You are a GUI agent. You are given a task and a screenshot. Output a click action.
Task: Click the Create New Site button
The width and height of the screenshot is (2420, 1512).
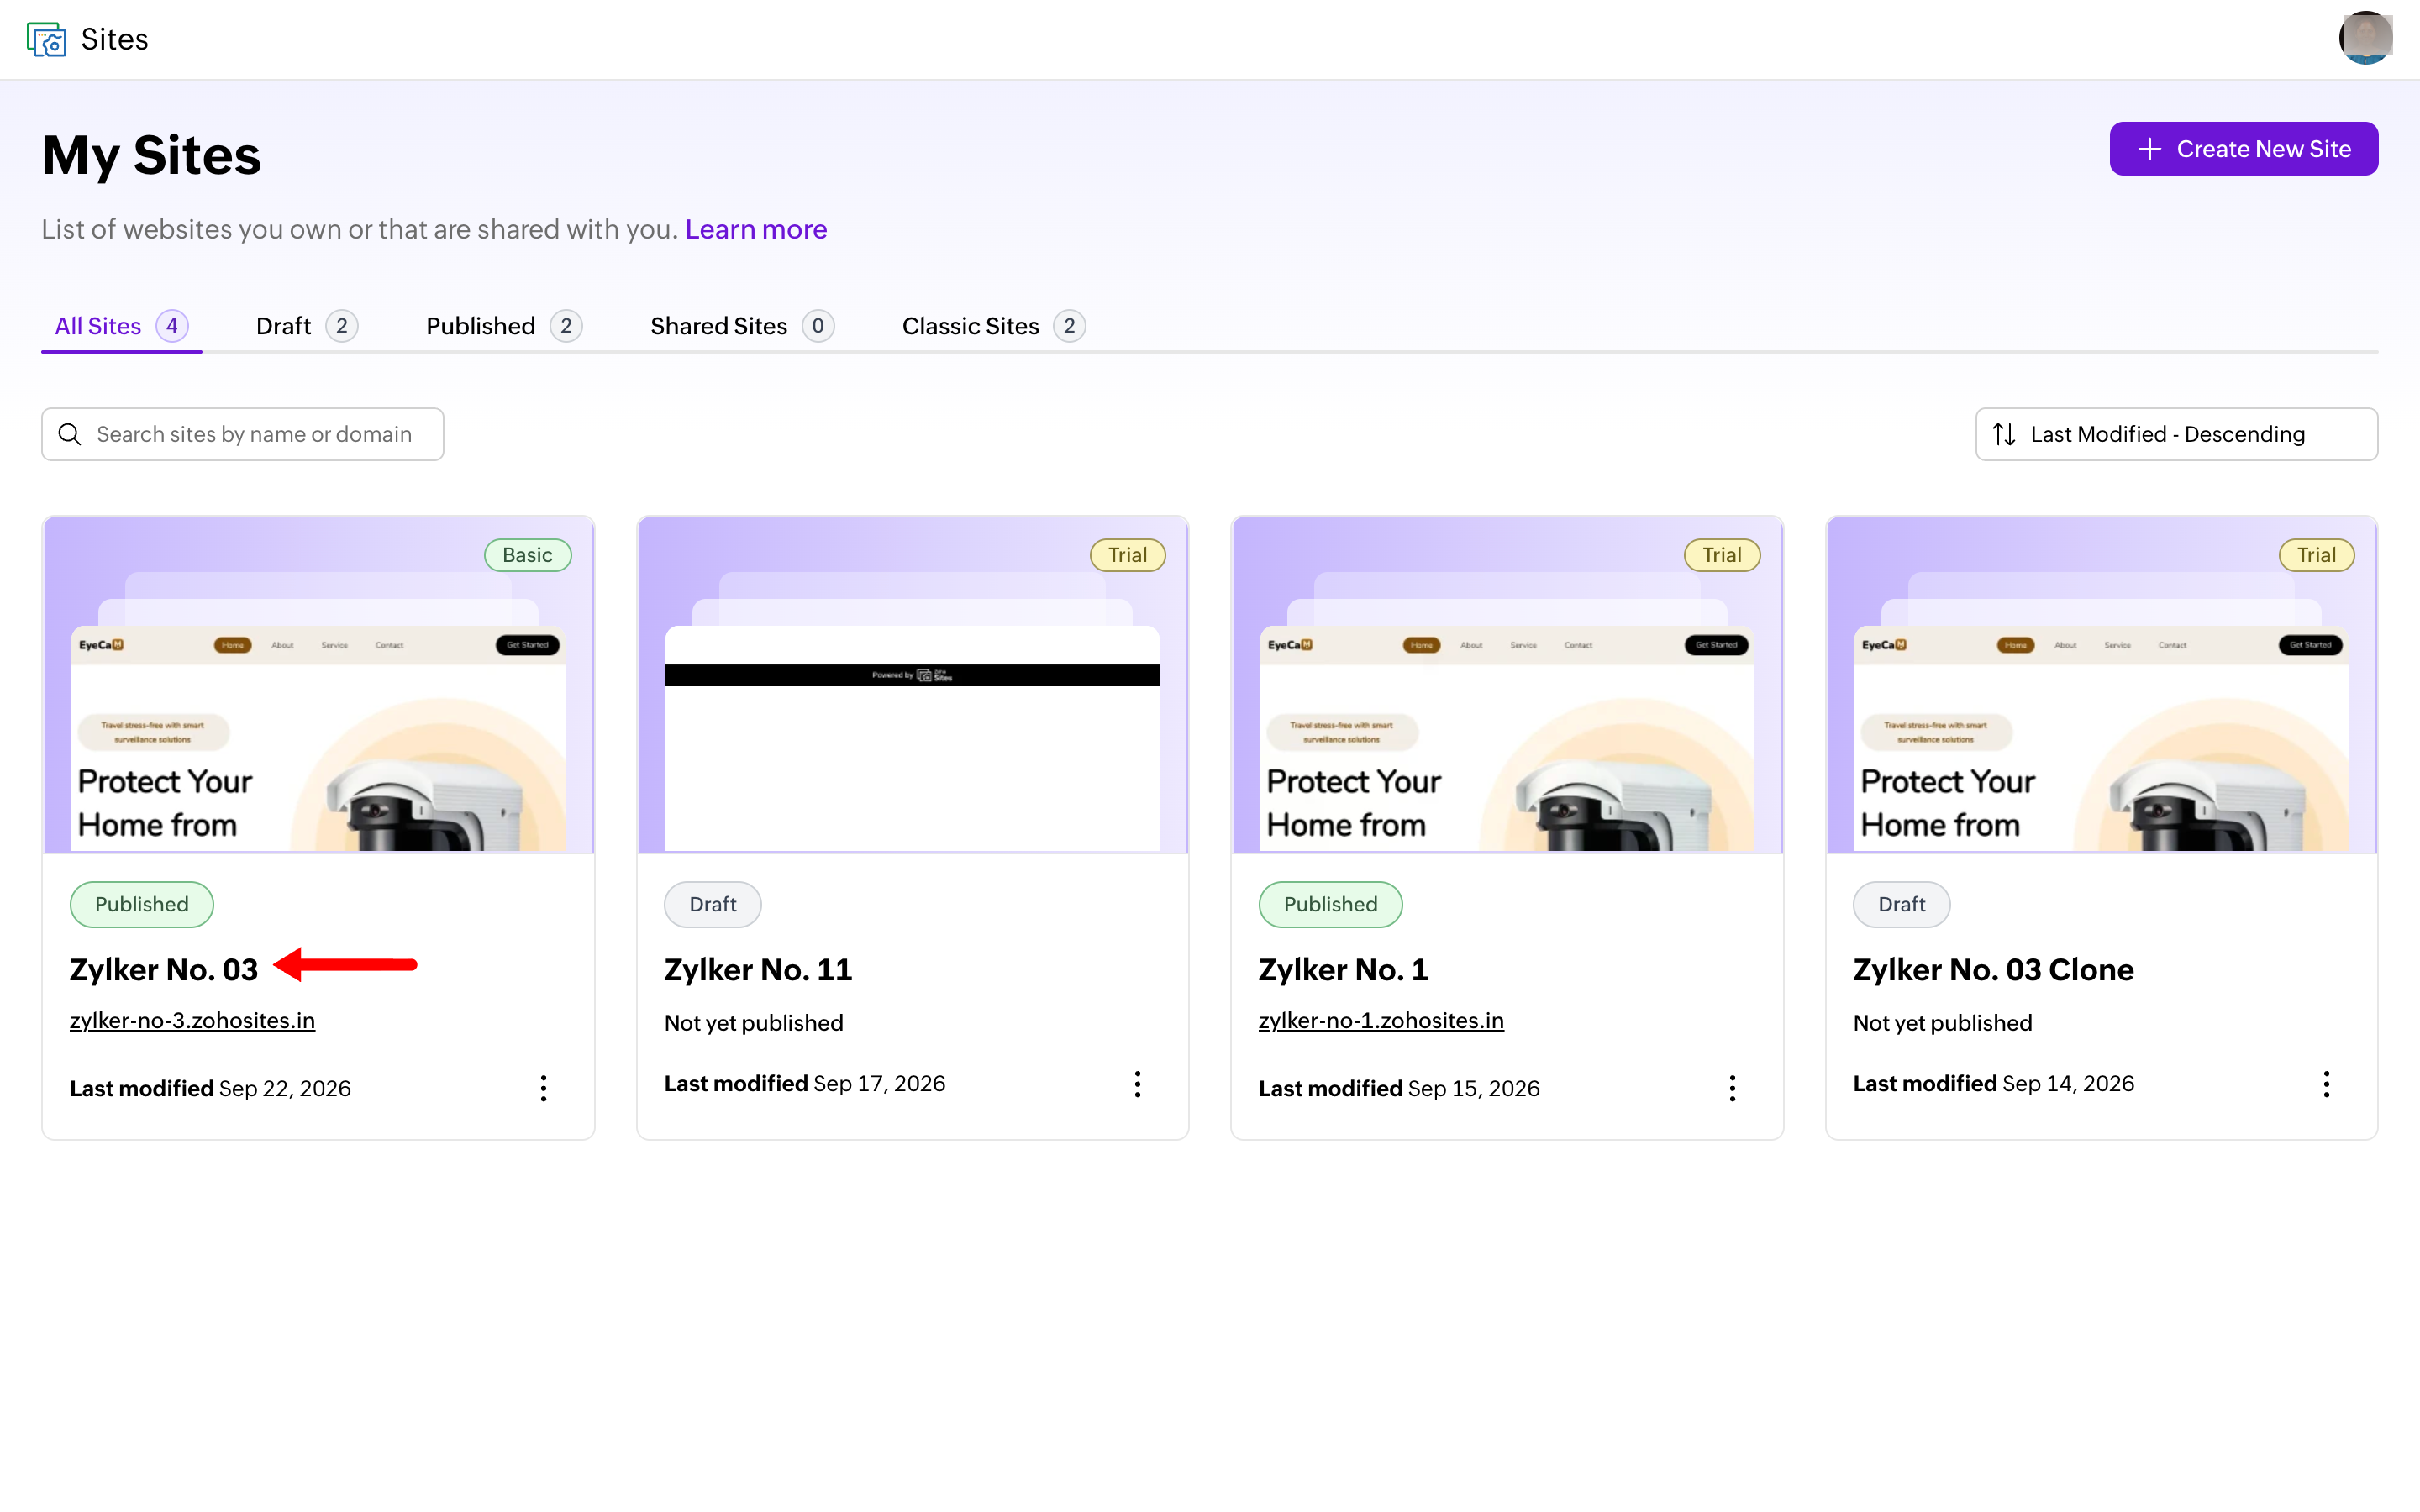pos(2243,149)
